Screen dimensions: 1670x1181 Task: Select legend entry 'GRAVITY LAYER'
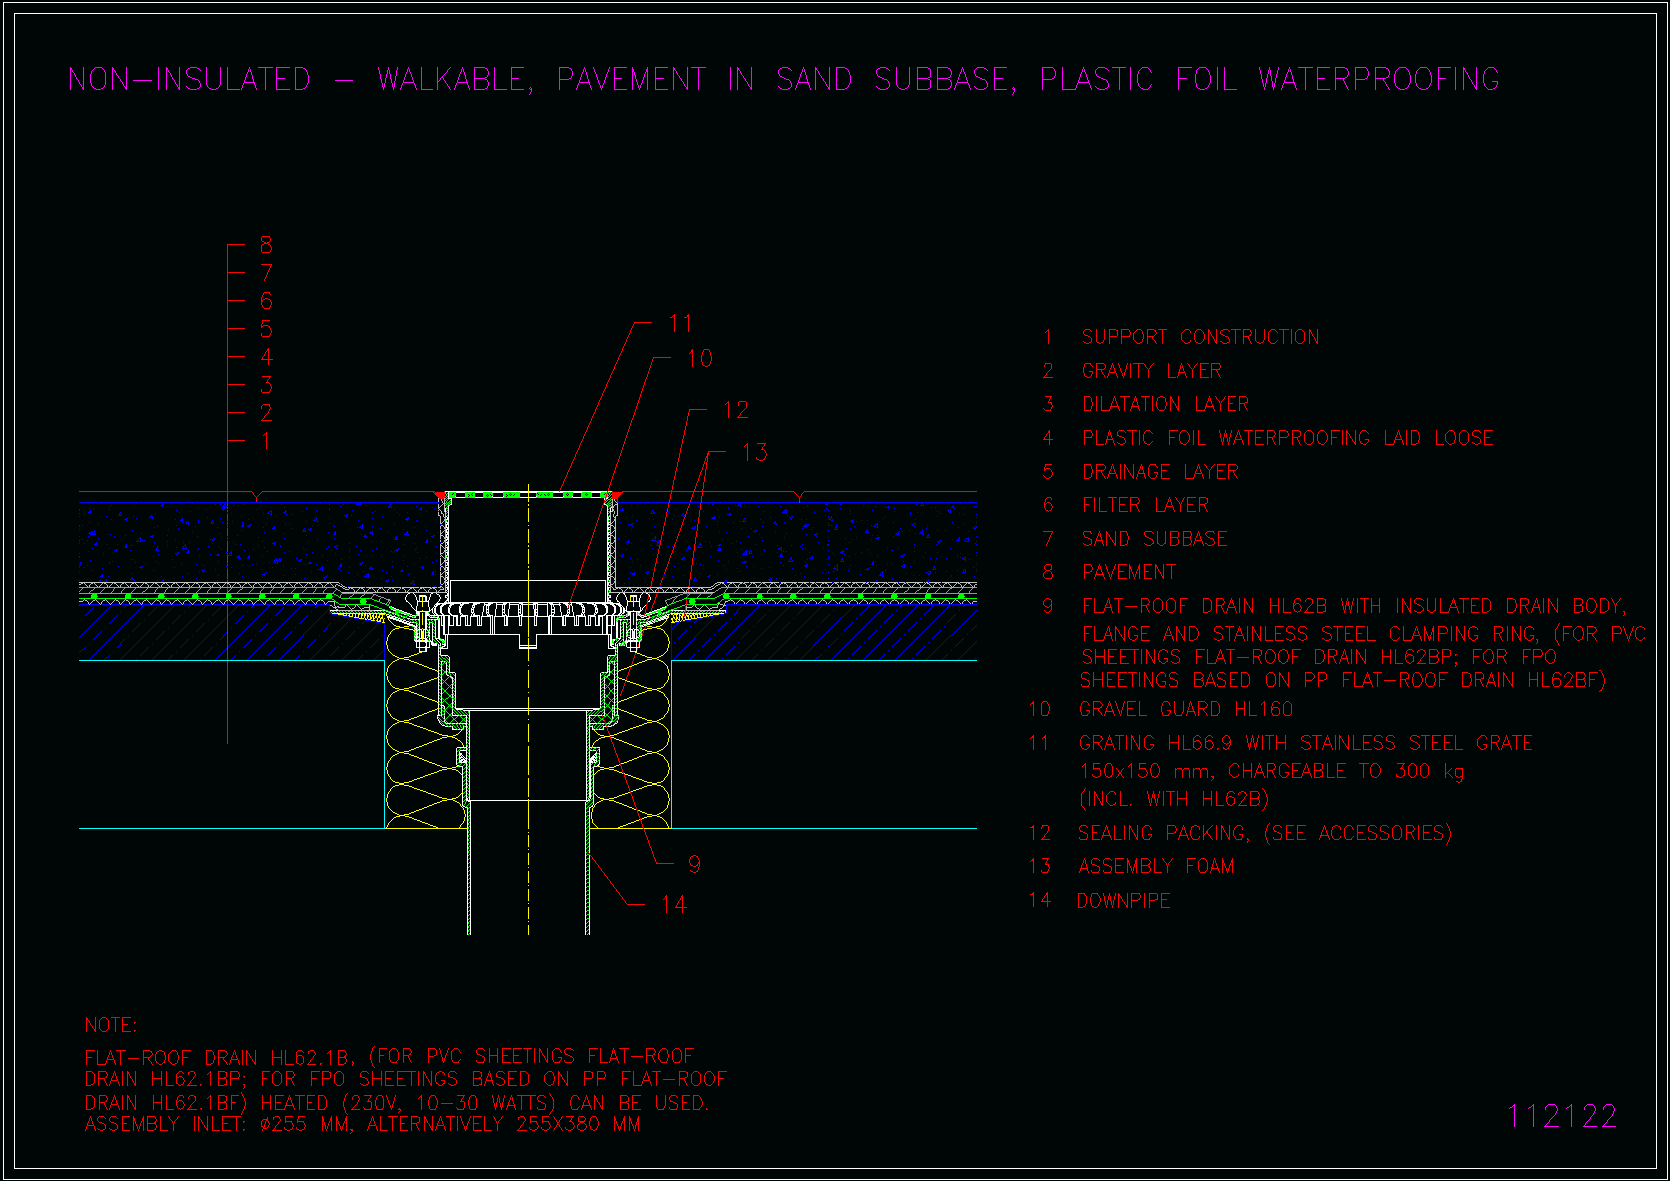(1152, 371)
